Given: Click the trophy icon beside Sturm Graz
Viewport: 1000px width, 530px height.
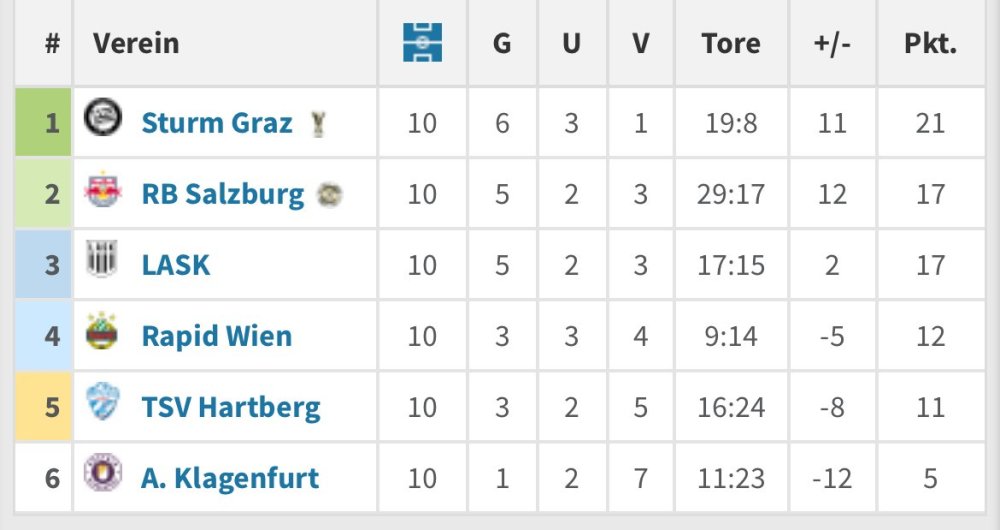Looking at the screenshot, I should point(318,124).
